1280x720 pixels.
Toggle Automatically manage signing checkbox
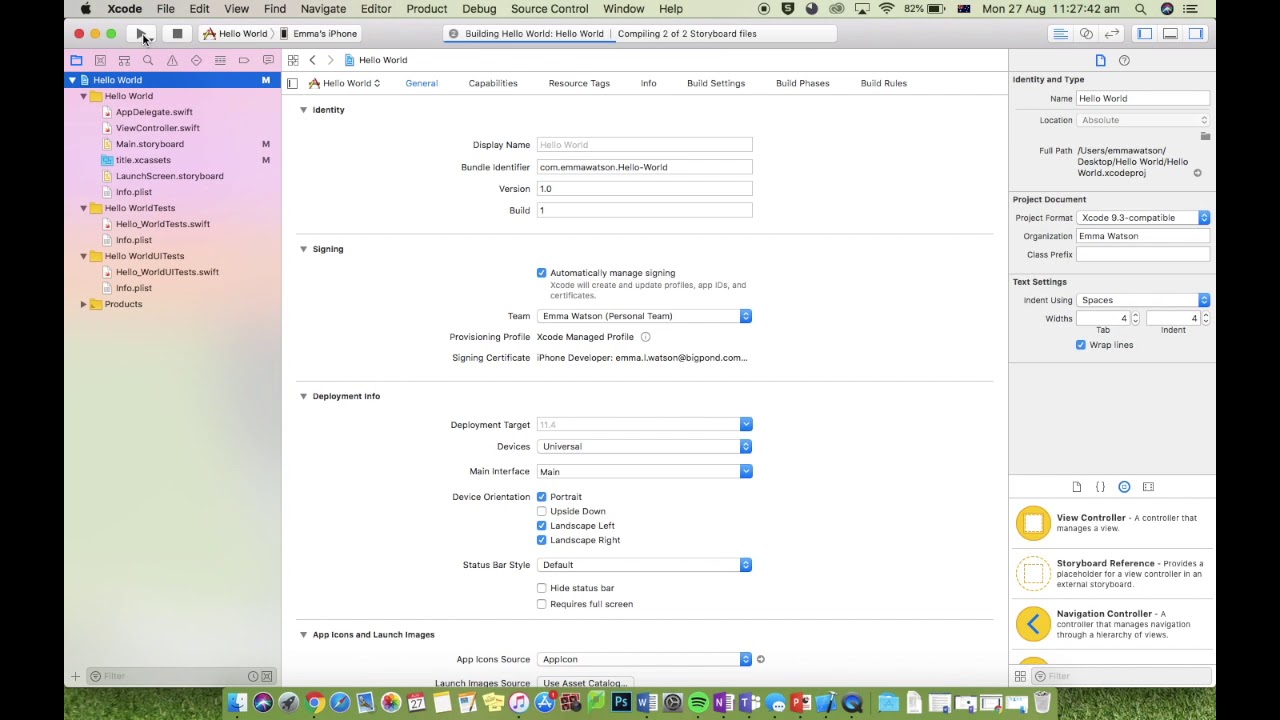point(542,273)
